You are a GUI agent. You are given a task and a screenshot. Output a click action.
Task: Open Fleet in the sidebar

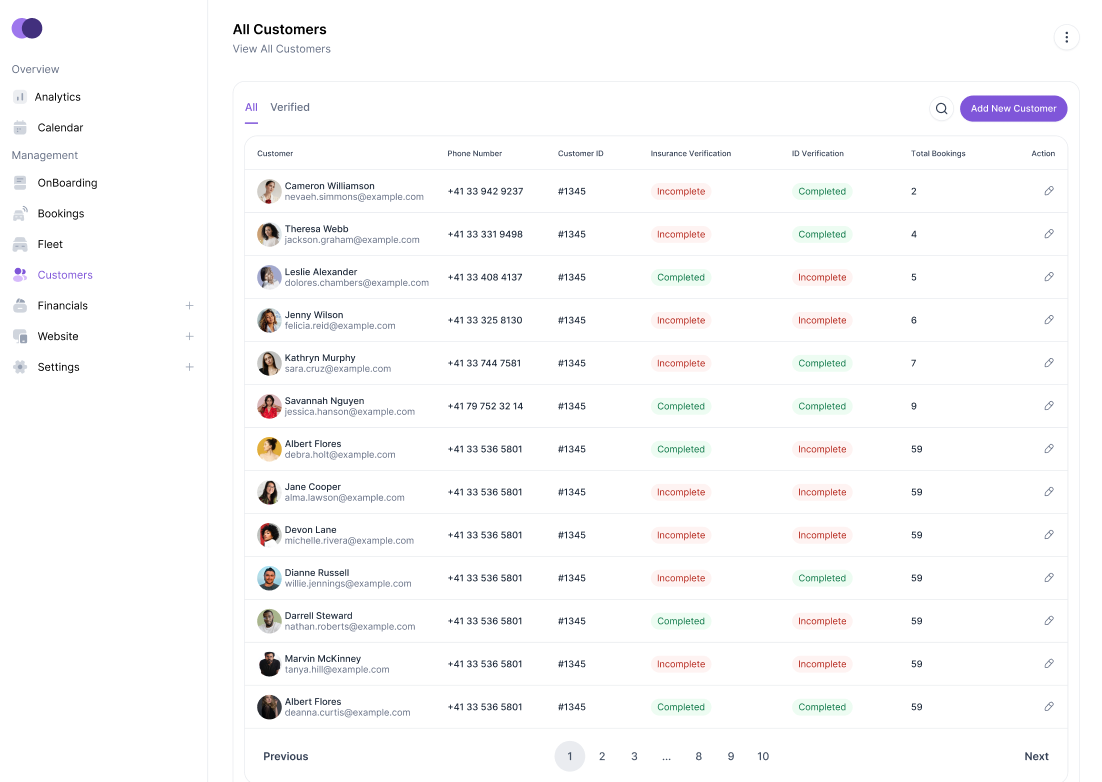[x=50, y=244]
